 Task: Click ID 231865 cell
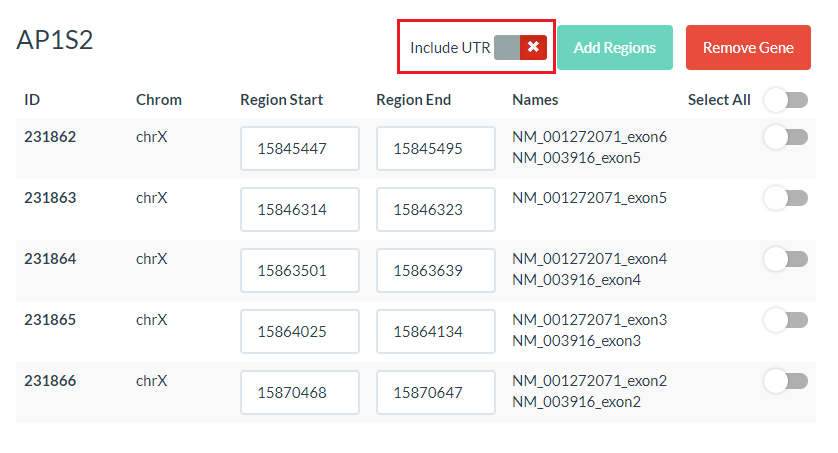50,319
